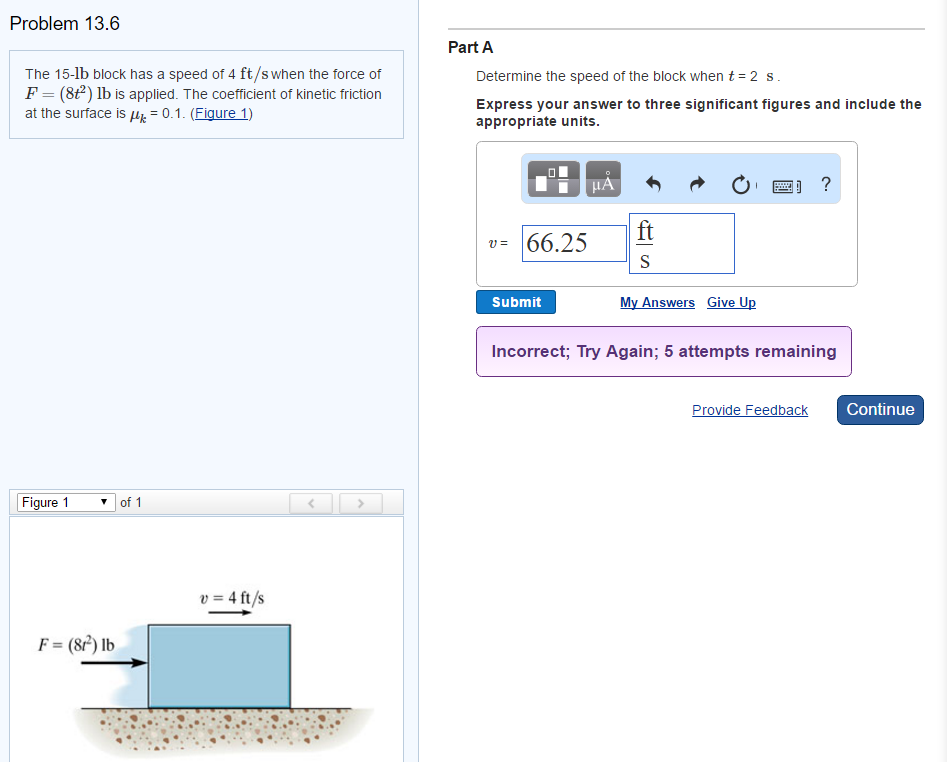
Task: Open the units symbols (µÅ) menu
Action: (603, 180)
